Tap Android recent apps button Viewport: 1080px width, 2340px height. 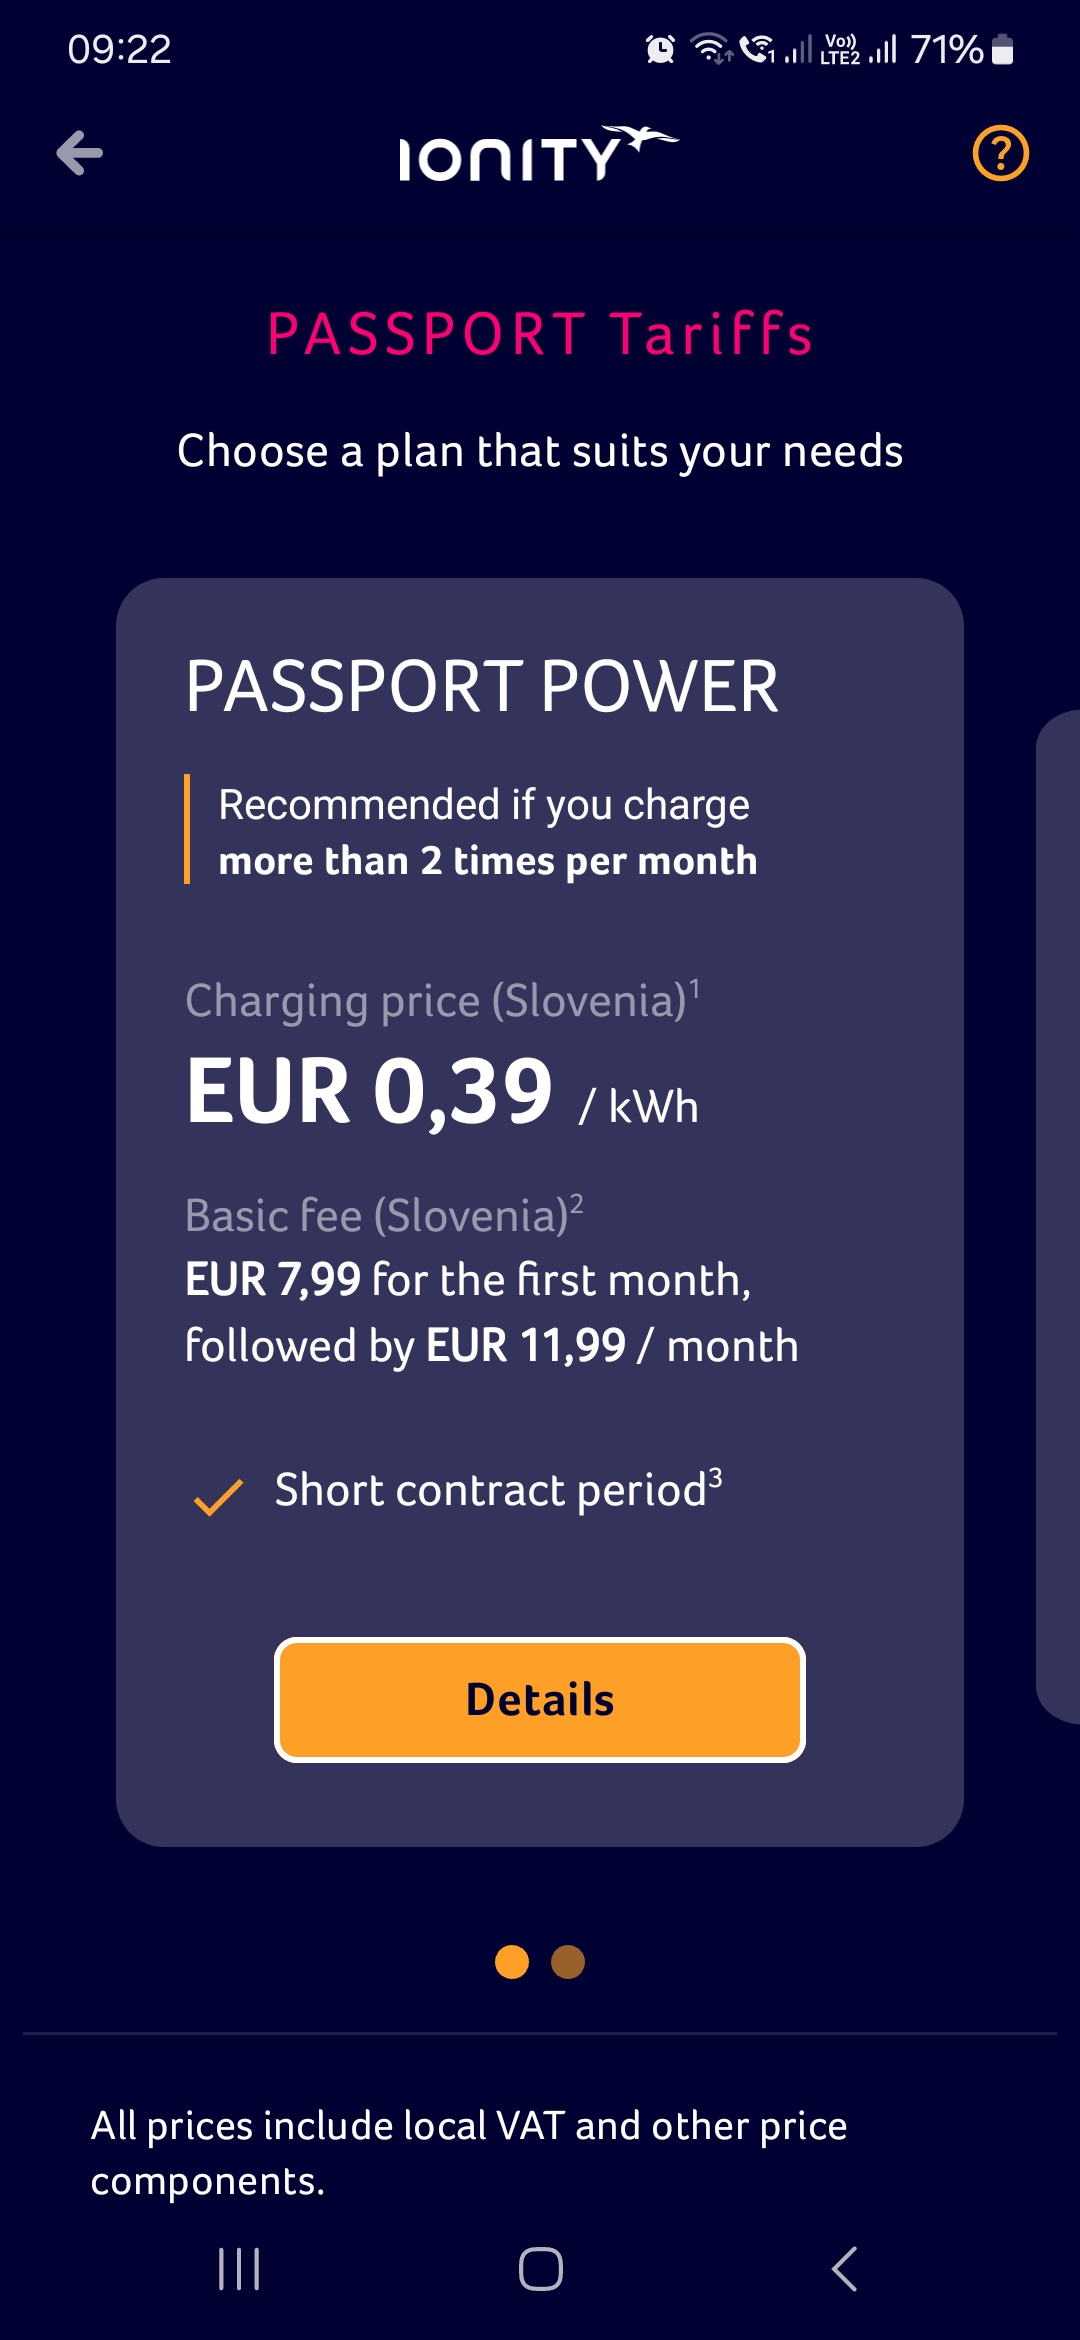(x=239, y=2269)
